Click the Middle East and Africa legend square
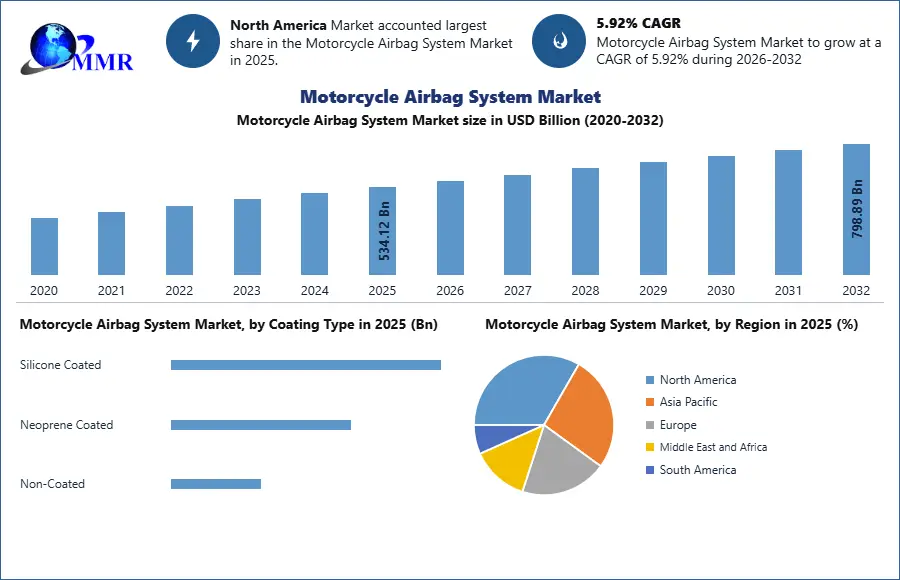The height and width of the screenshot is (580, 900). (650, 447)
